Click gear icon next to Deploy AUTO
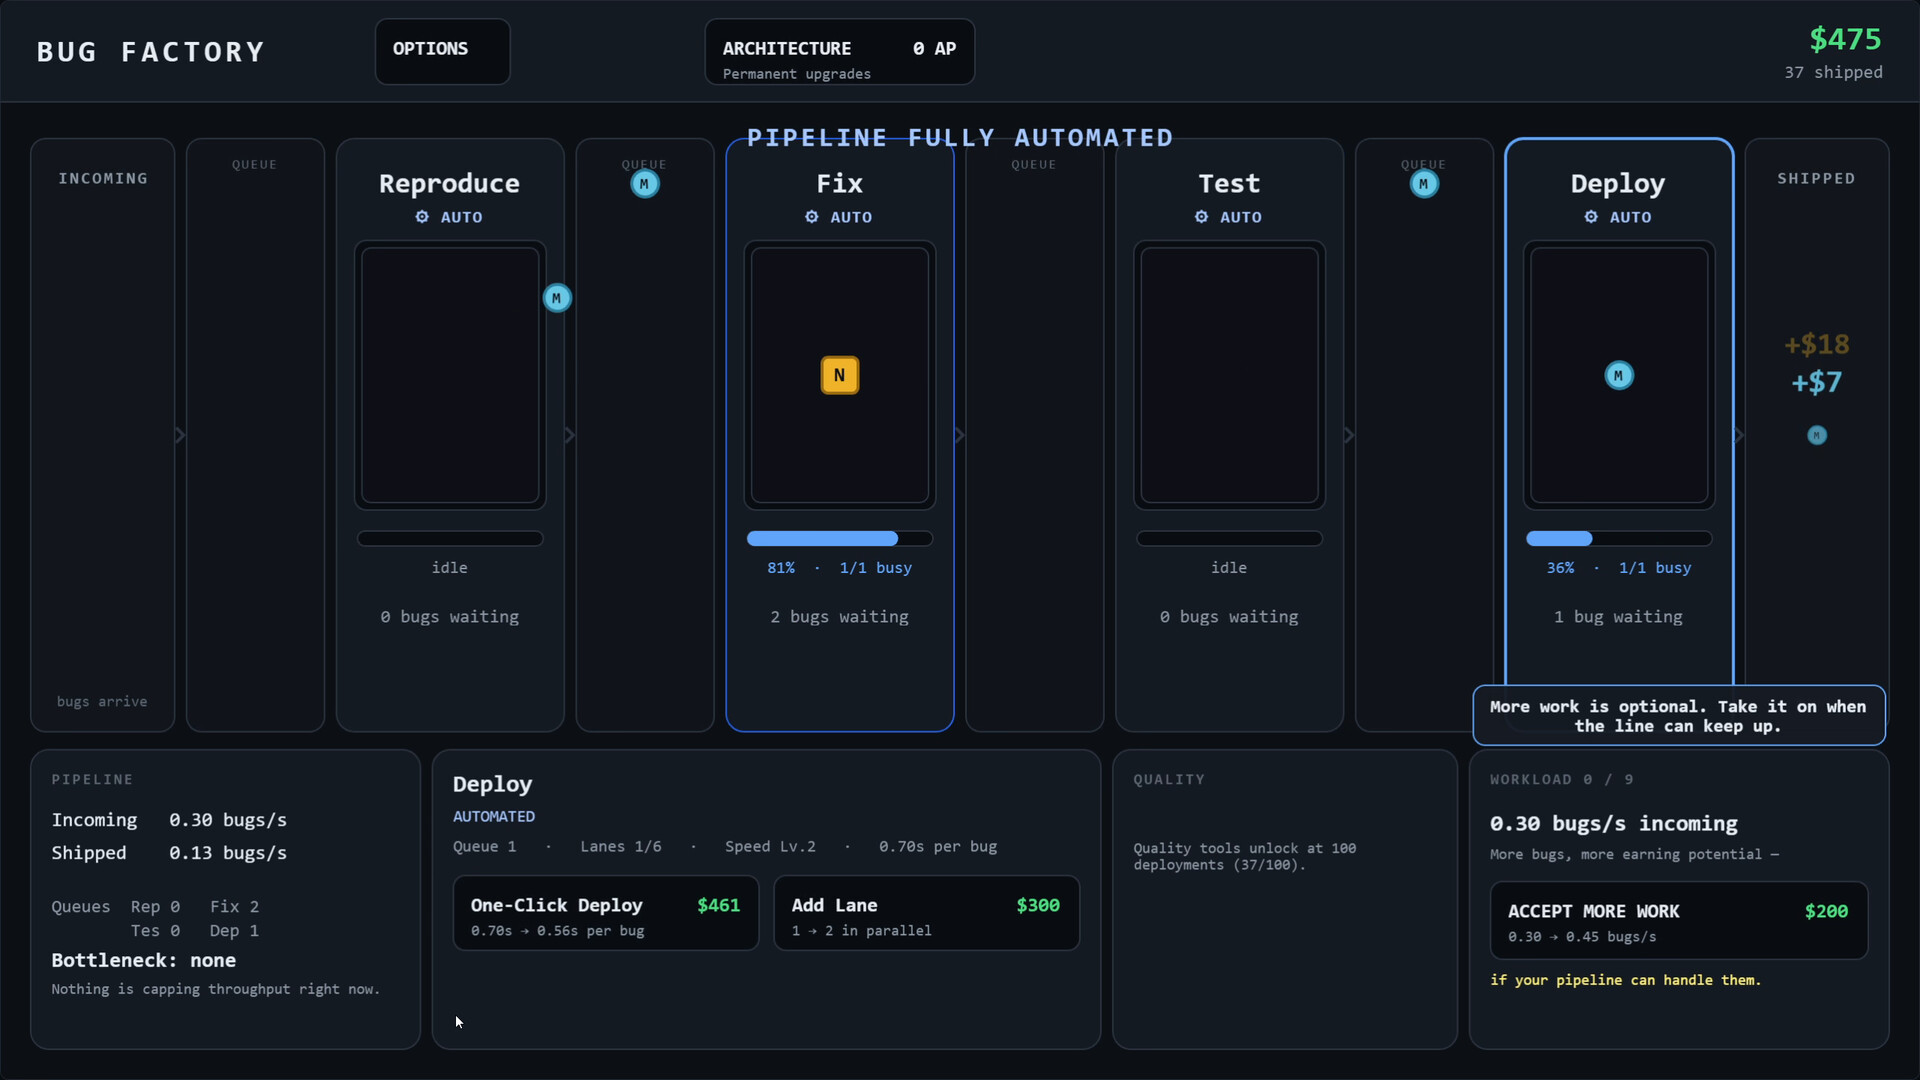Viewport: 1920px width, 1080px height. [1591, 217]
